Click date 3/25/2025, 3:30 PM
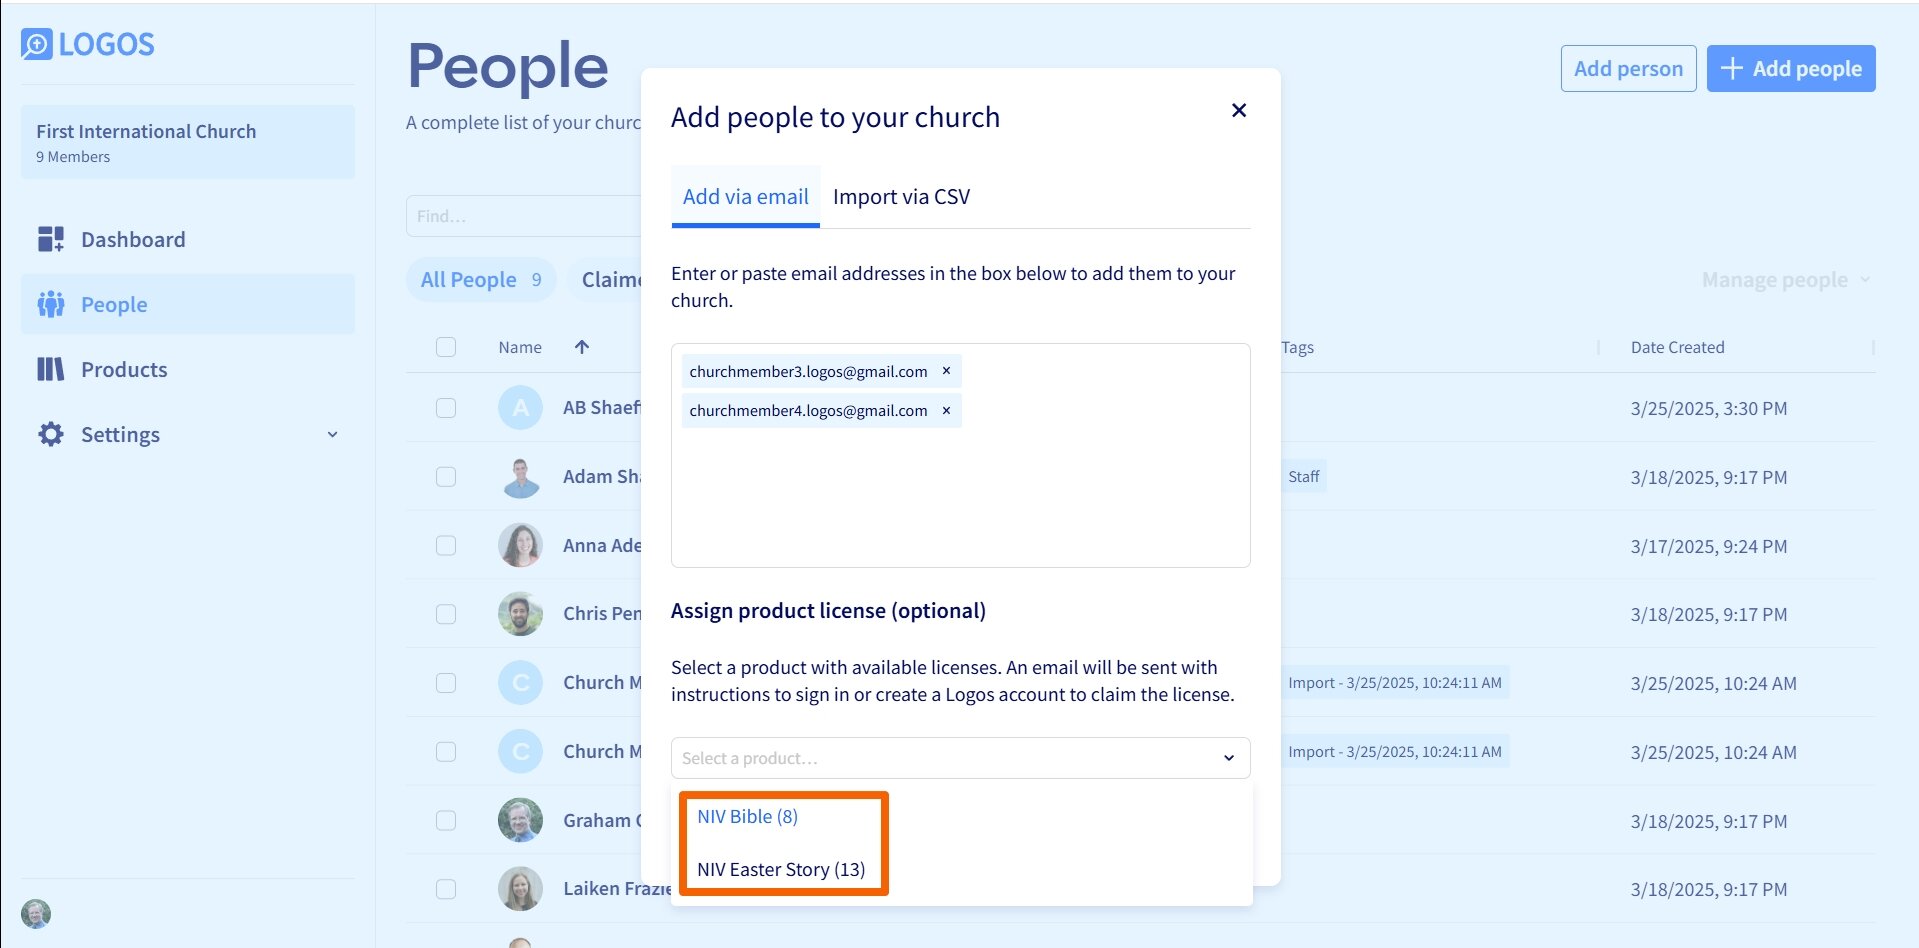Viewport: 1919px width, 948px height. pyautogui.click(x=1708, y=408)
